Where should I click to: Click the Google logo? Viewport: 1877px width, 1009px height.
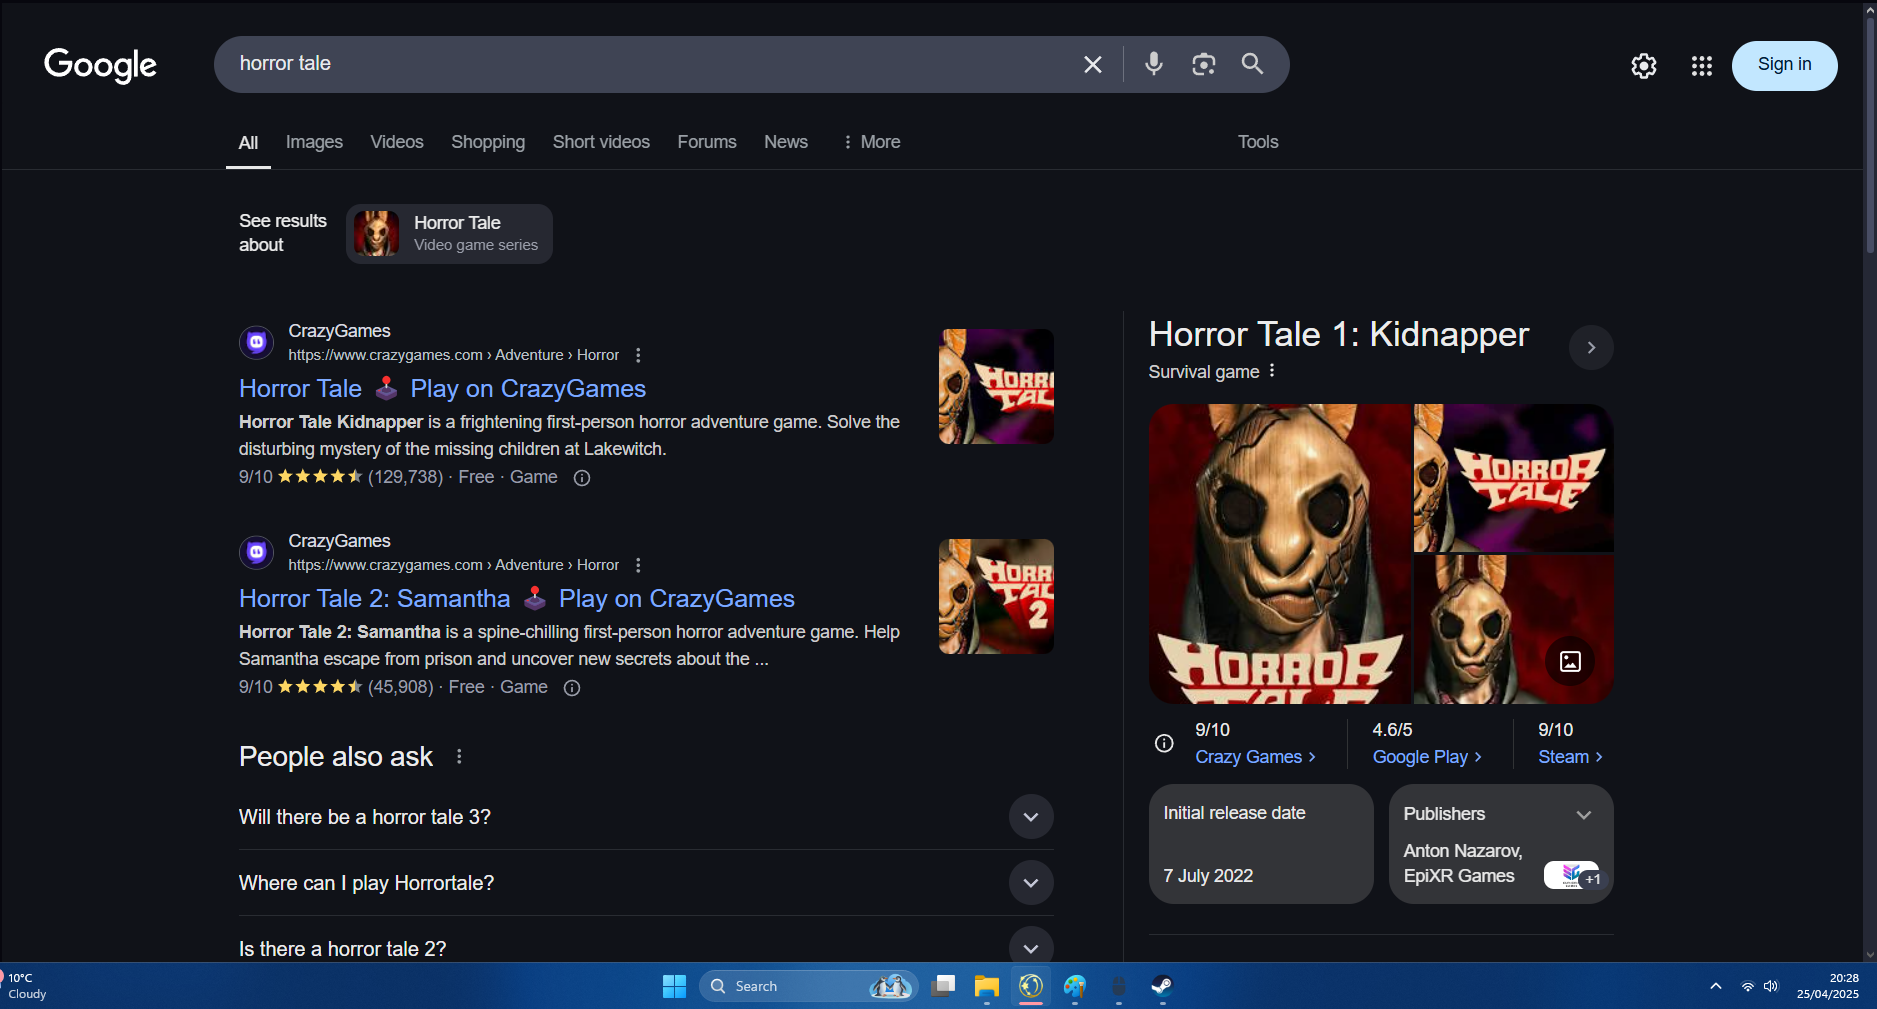[100, 65]
